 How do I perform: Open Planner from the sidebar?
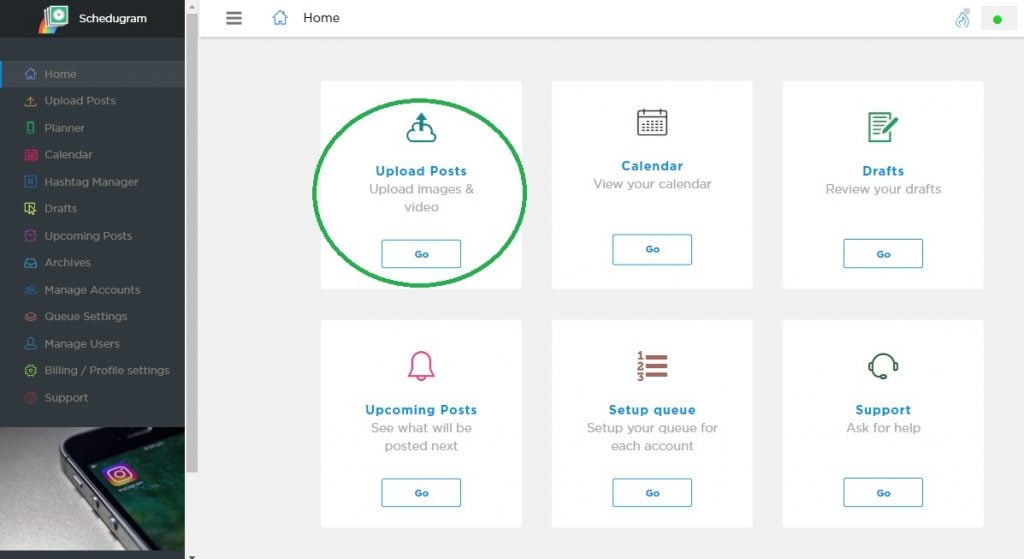pyautogui.click(x=64, y=128)
